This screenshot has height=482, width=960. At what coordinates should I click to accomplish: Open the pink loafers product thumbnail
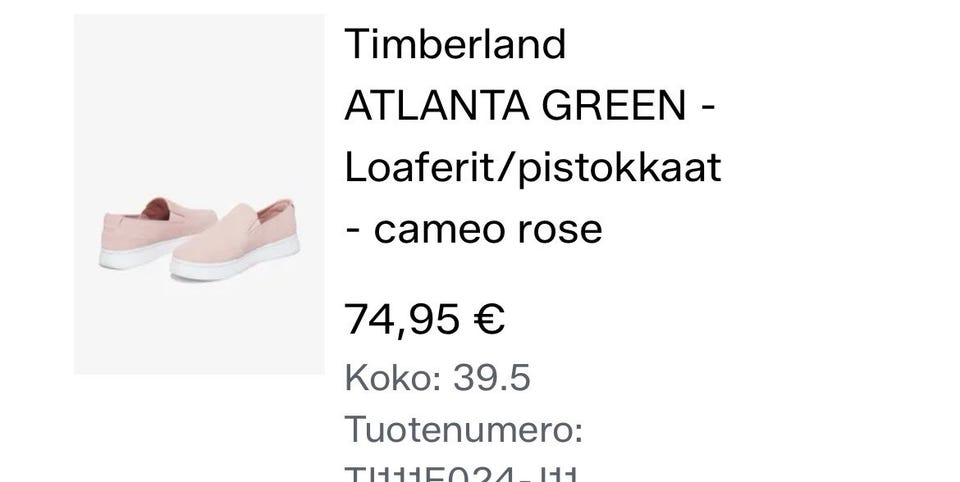pyautogui.click(x=199, y=194)
